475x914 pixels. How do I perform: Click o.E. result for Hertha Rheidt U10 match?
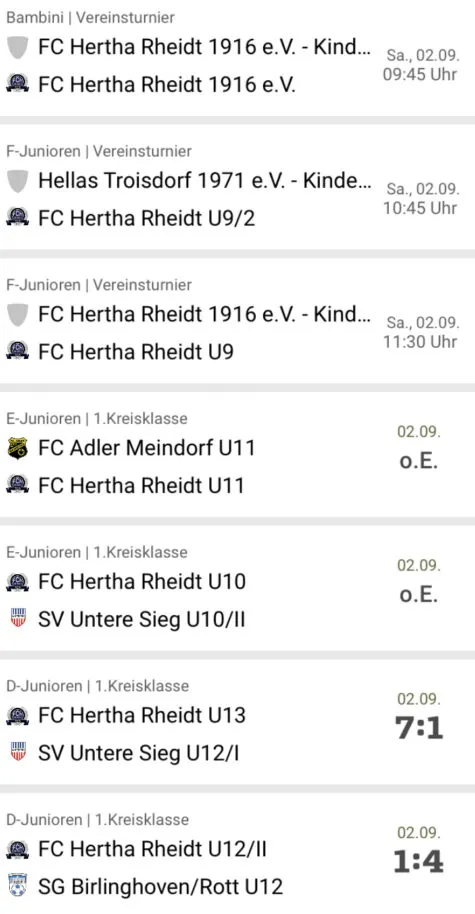point(419,595)
